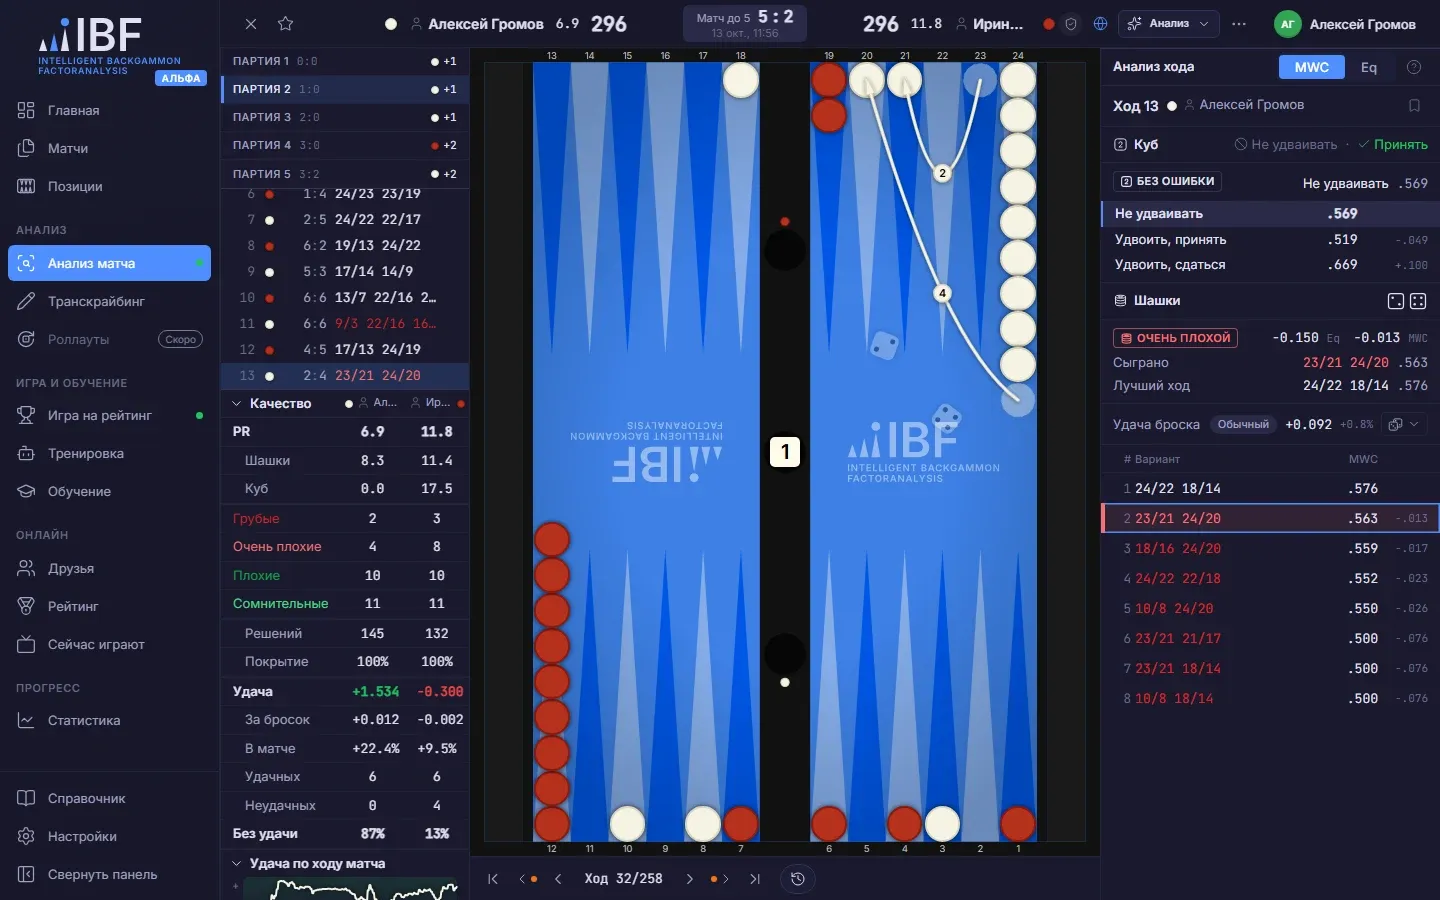Image resolution: width=1440 pixels, height=900 pixels.
Task: Star this match as favorite
Action: [285, 24]
